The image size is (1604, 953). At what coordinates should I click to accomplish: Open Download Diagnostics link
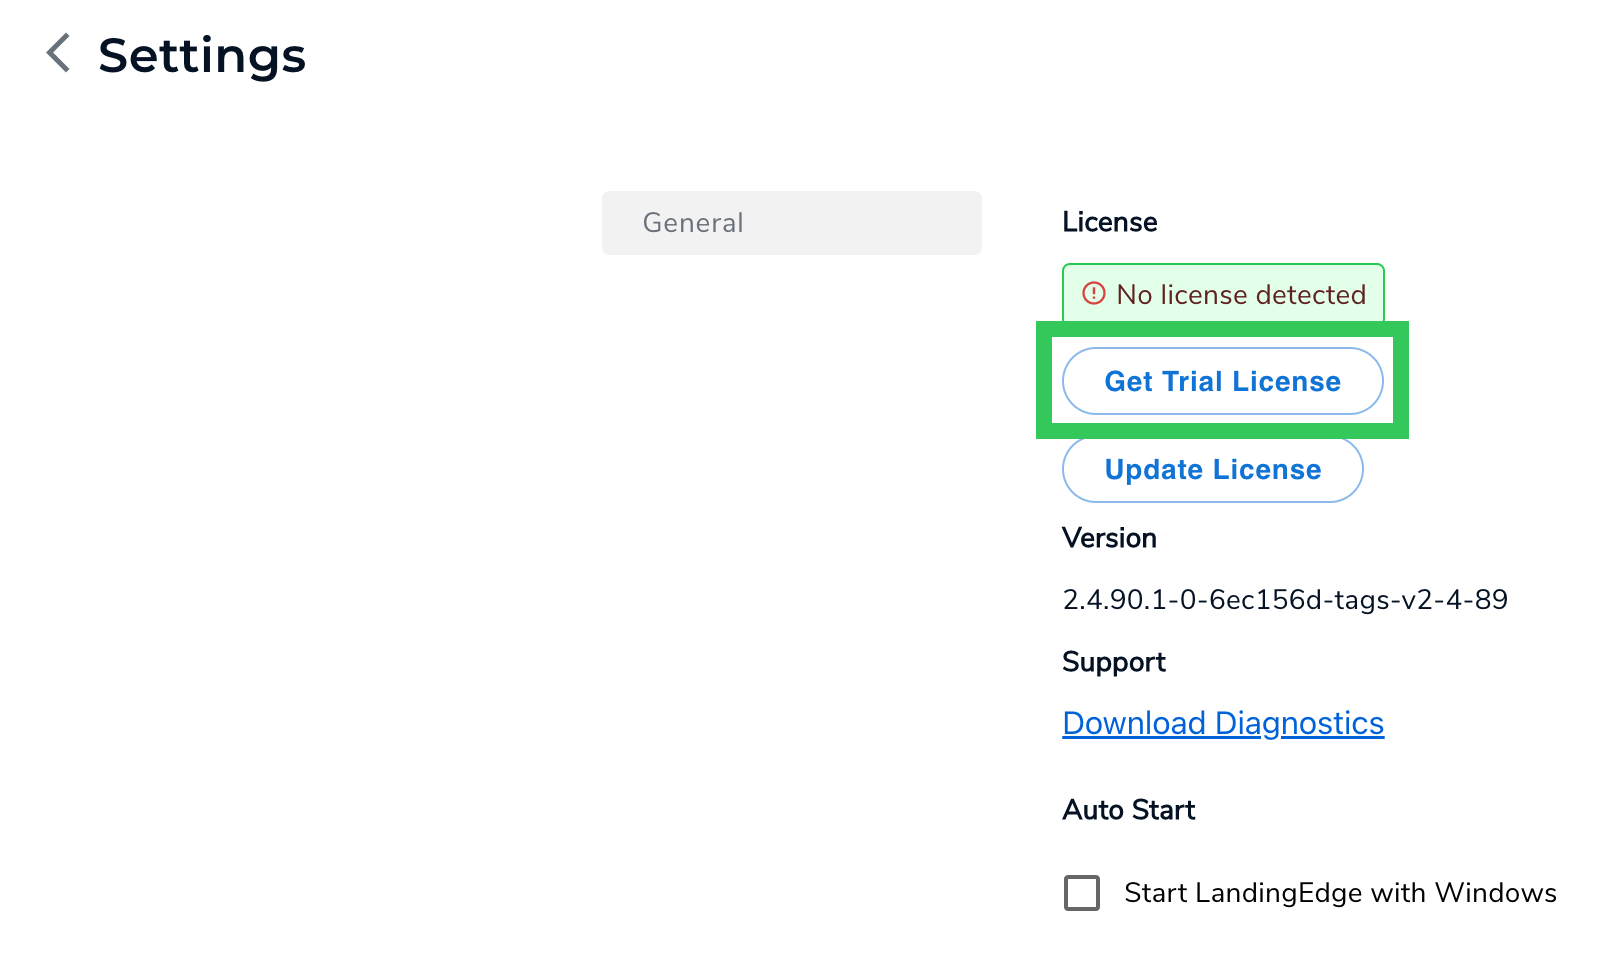click(x=1222, y=722)
